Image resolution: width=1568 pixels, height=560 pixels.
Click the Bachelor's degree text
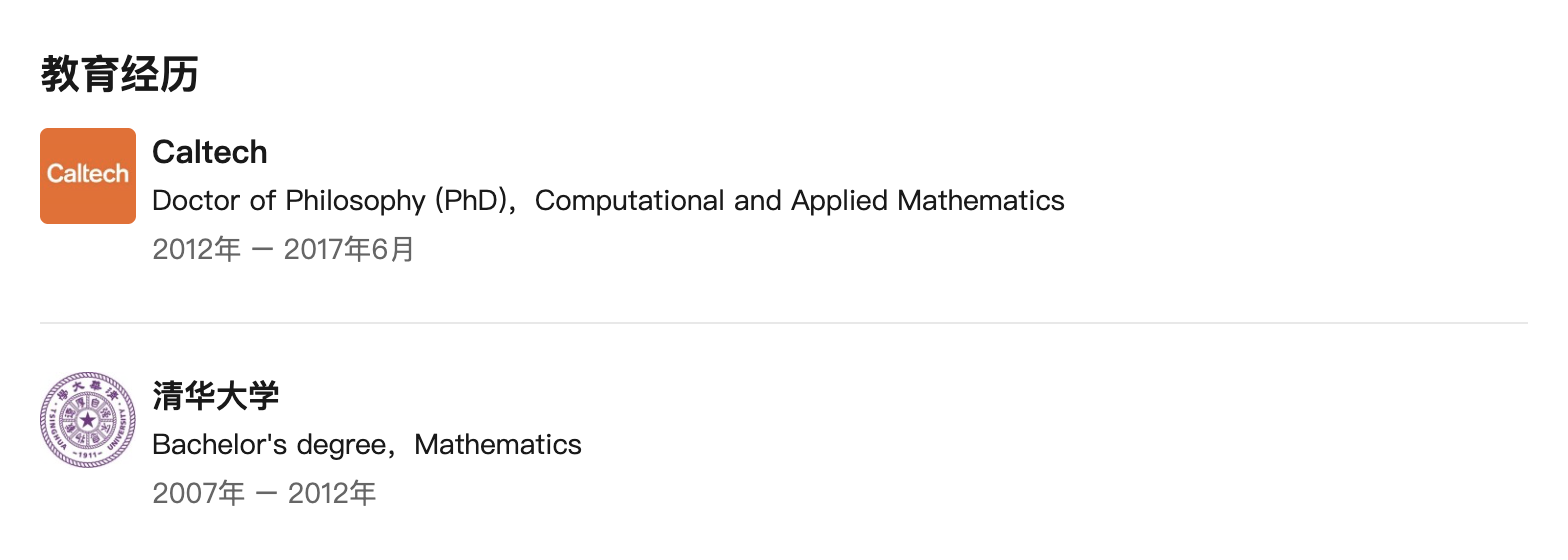click(274, 444)
